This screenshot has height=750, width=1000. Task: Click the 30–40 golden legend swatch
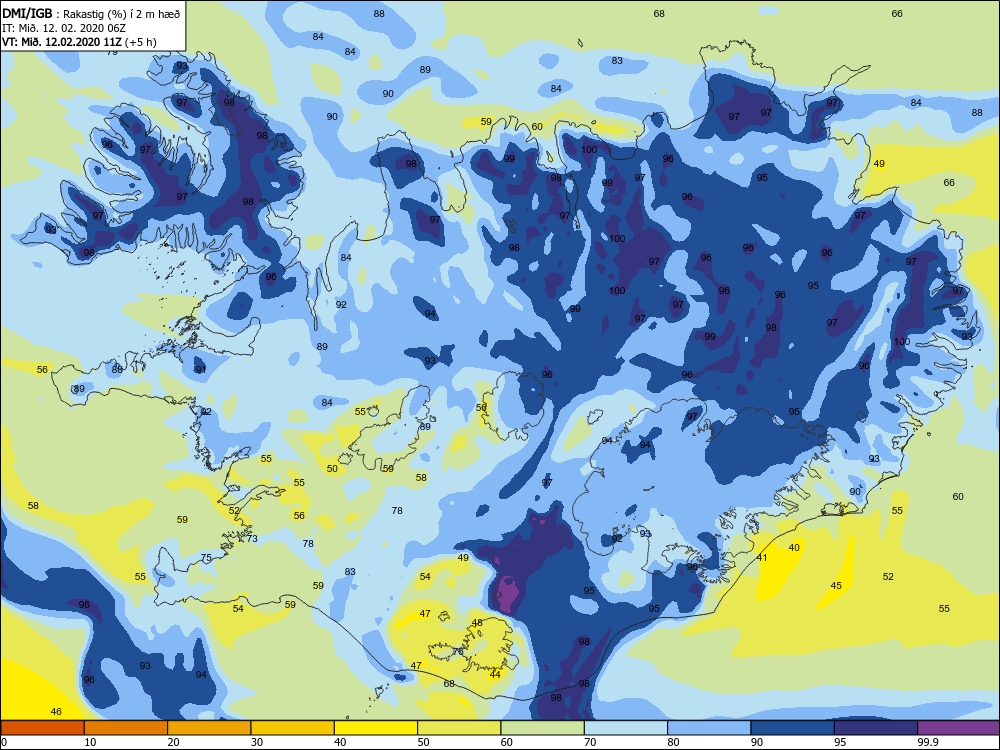[293, 728]
